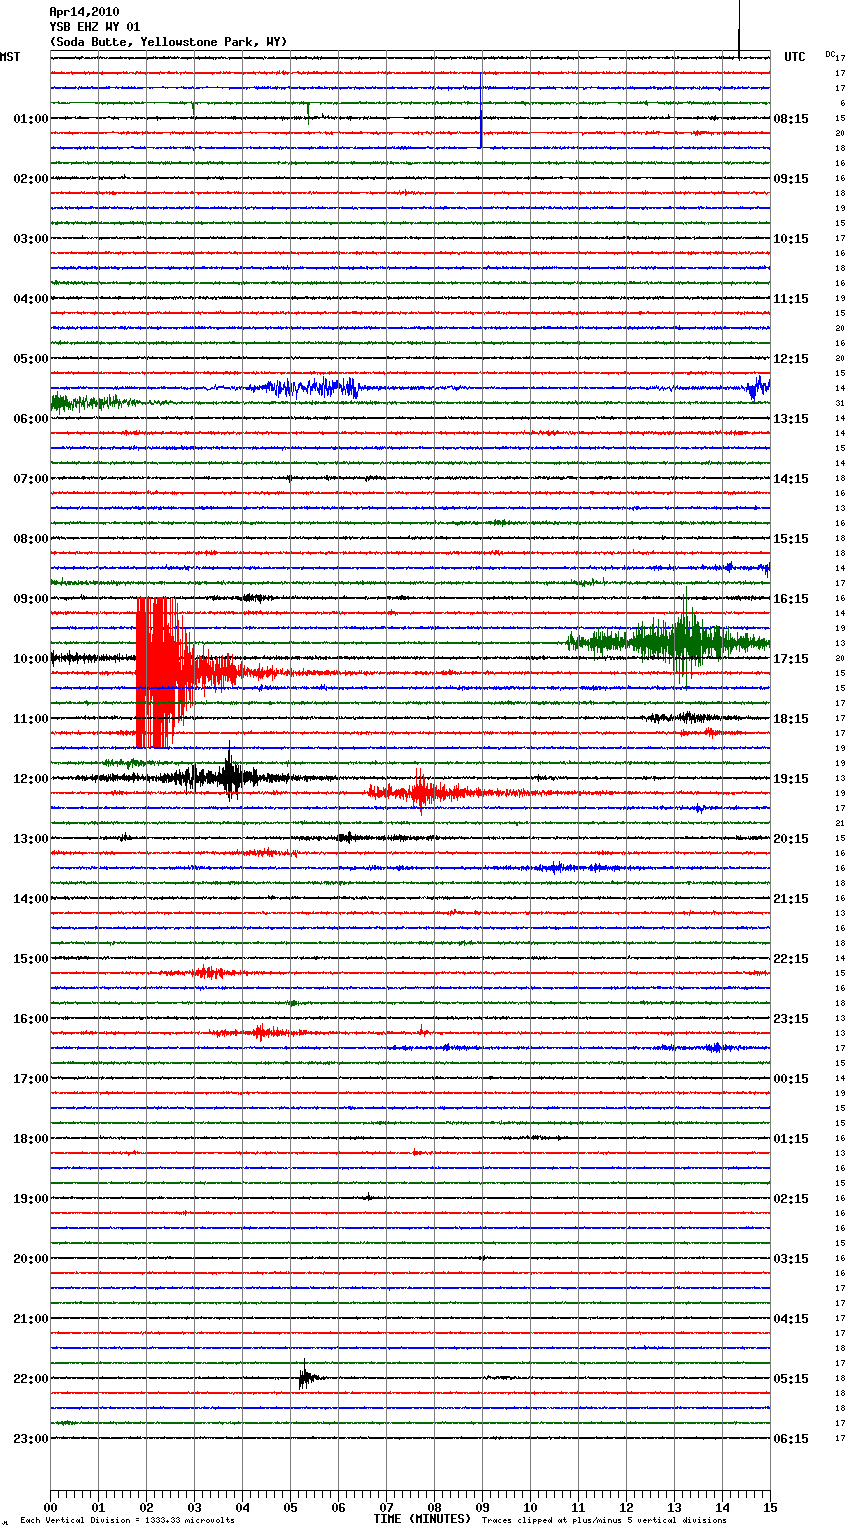Click the black tick mark above top right corner
This screenshot has width=850, height=1534.
pyautogui.click(x=739, y=30)
